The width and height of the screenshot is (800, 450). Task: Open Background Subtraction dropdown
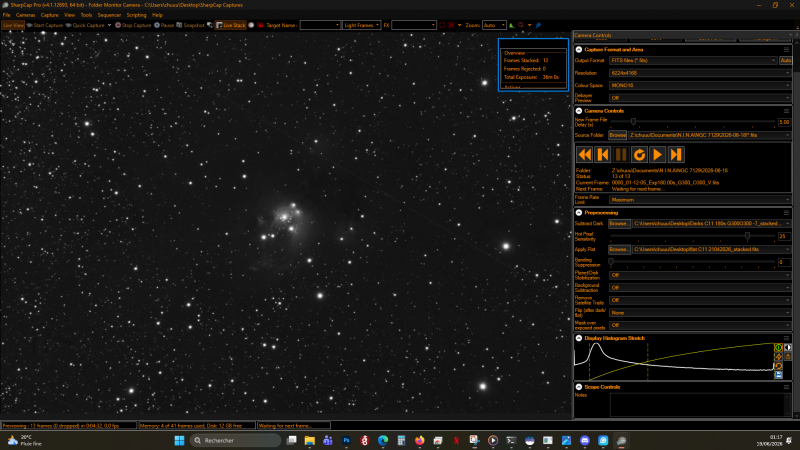coord(700,288)
